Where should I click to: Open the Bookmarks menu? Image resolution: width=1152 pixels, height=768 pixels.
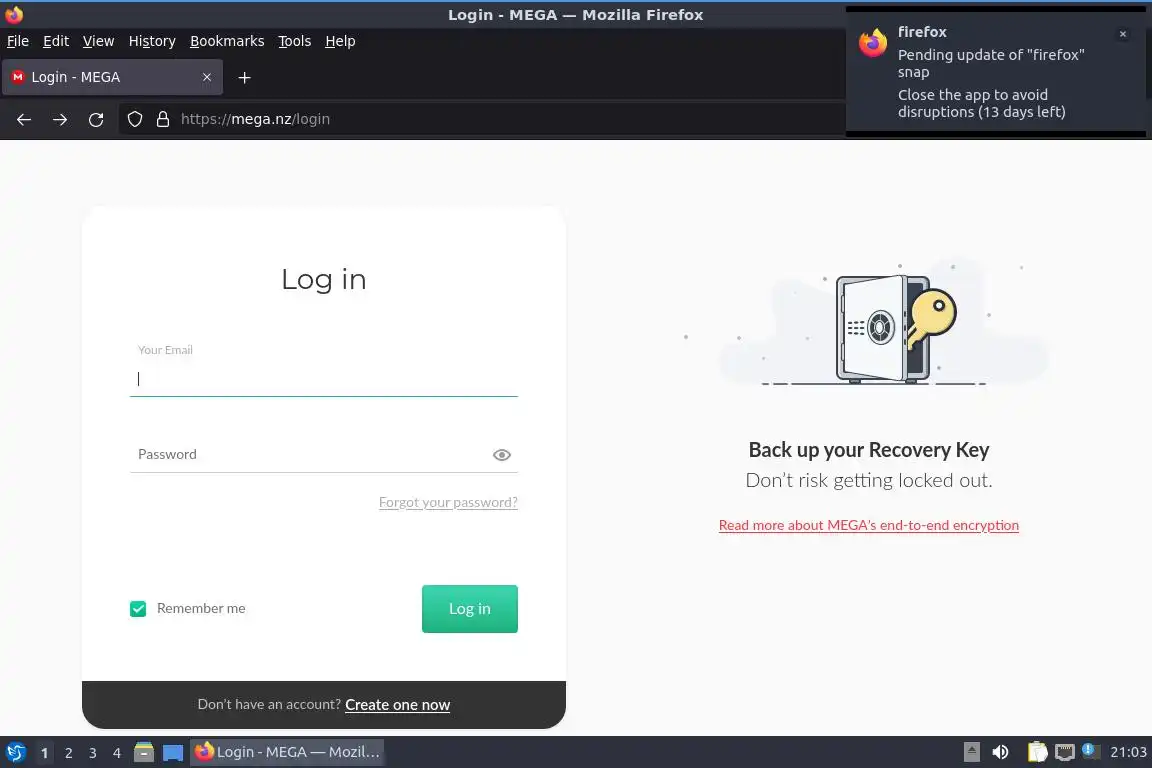pos(227,41)
